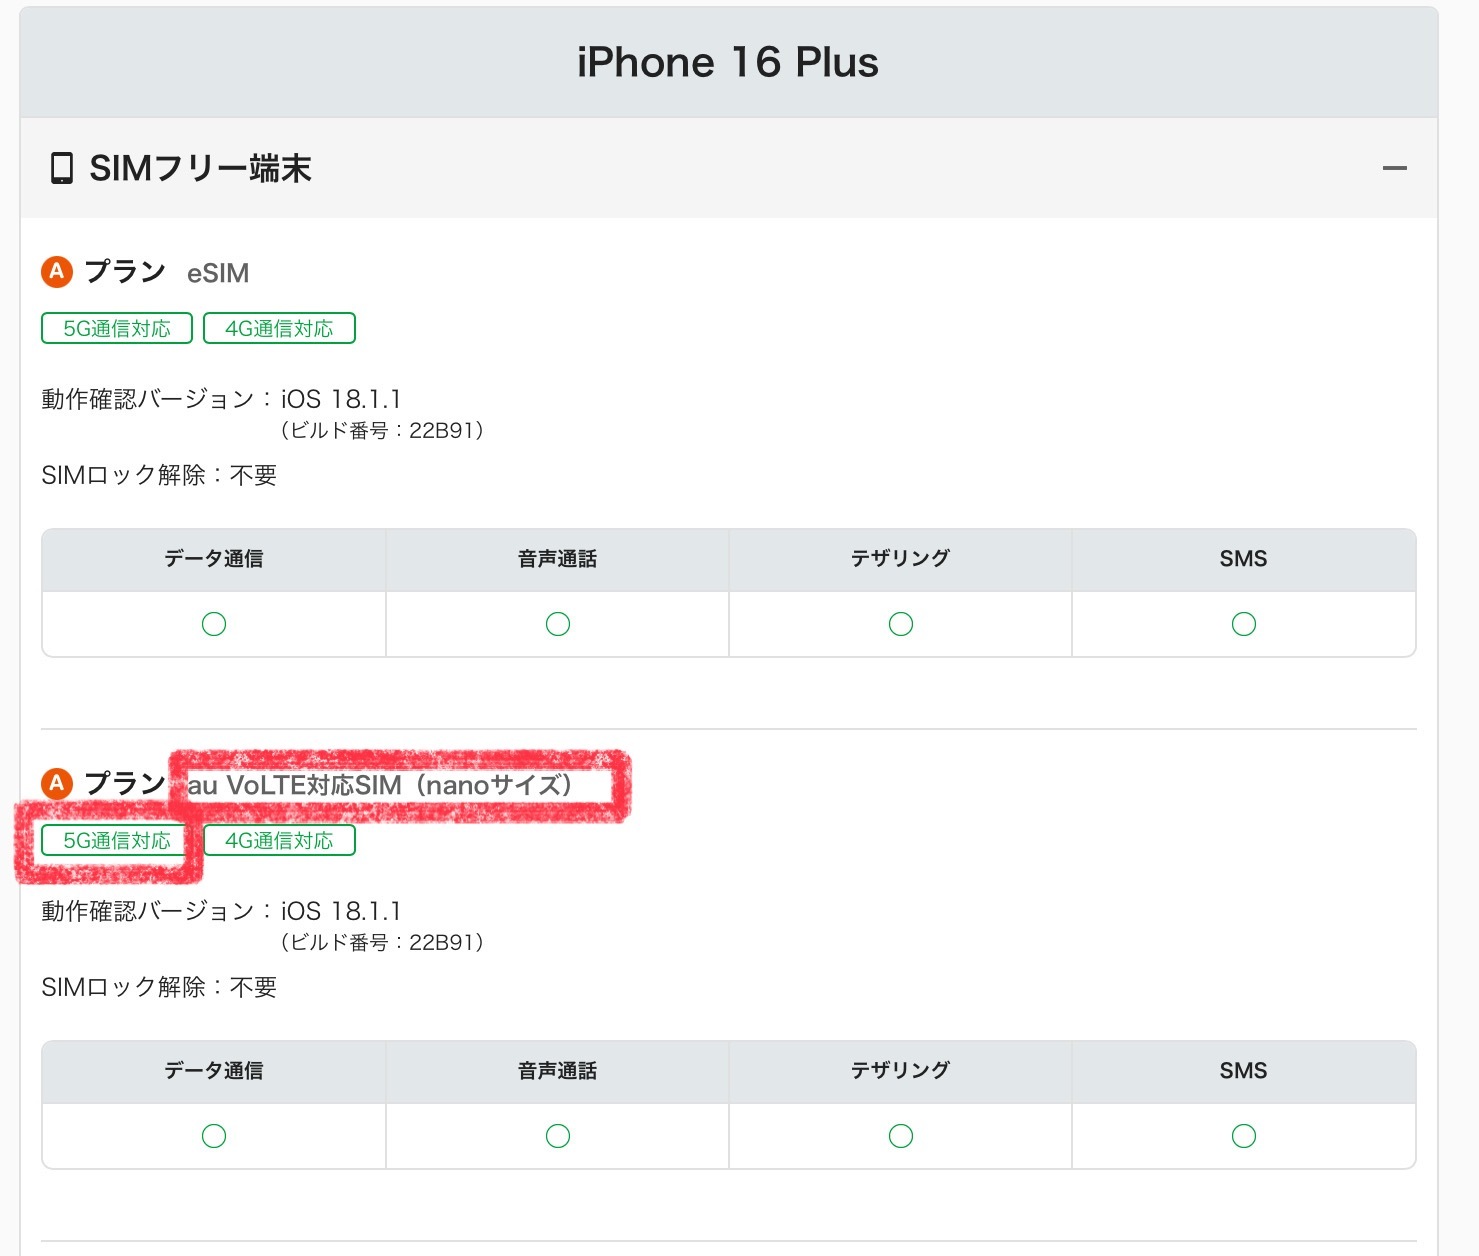Image resolution: width=1479 pixels, height=1256 pixels.
Task: Click 5G通信対応 badge under au VoLTE plan
Action: coord(117,840)
